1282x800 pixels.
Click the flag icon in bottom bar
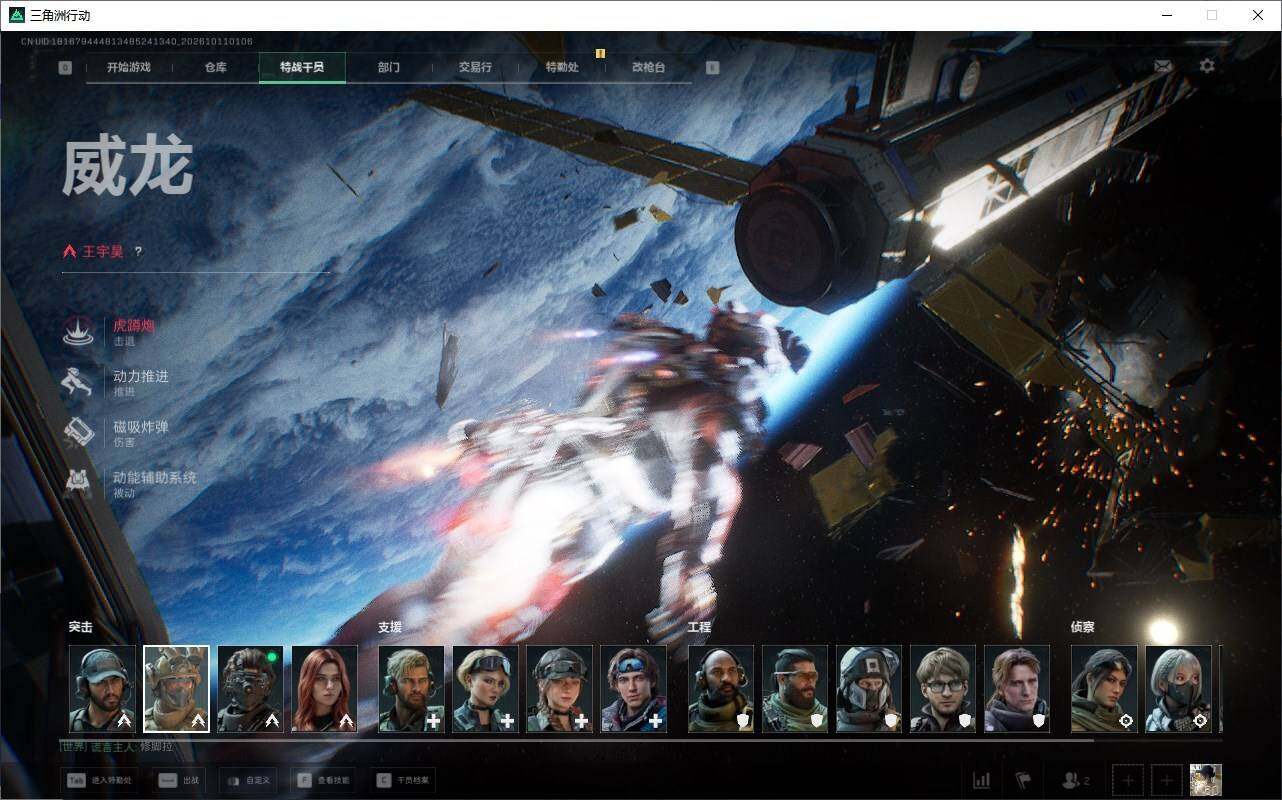pyautogui.click(x=1022, y=780)
